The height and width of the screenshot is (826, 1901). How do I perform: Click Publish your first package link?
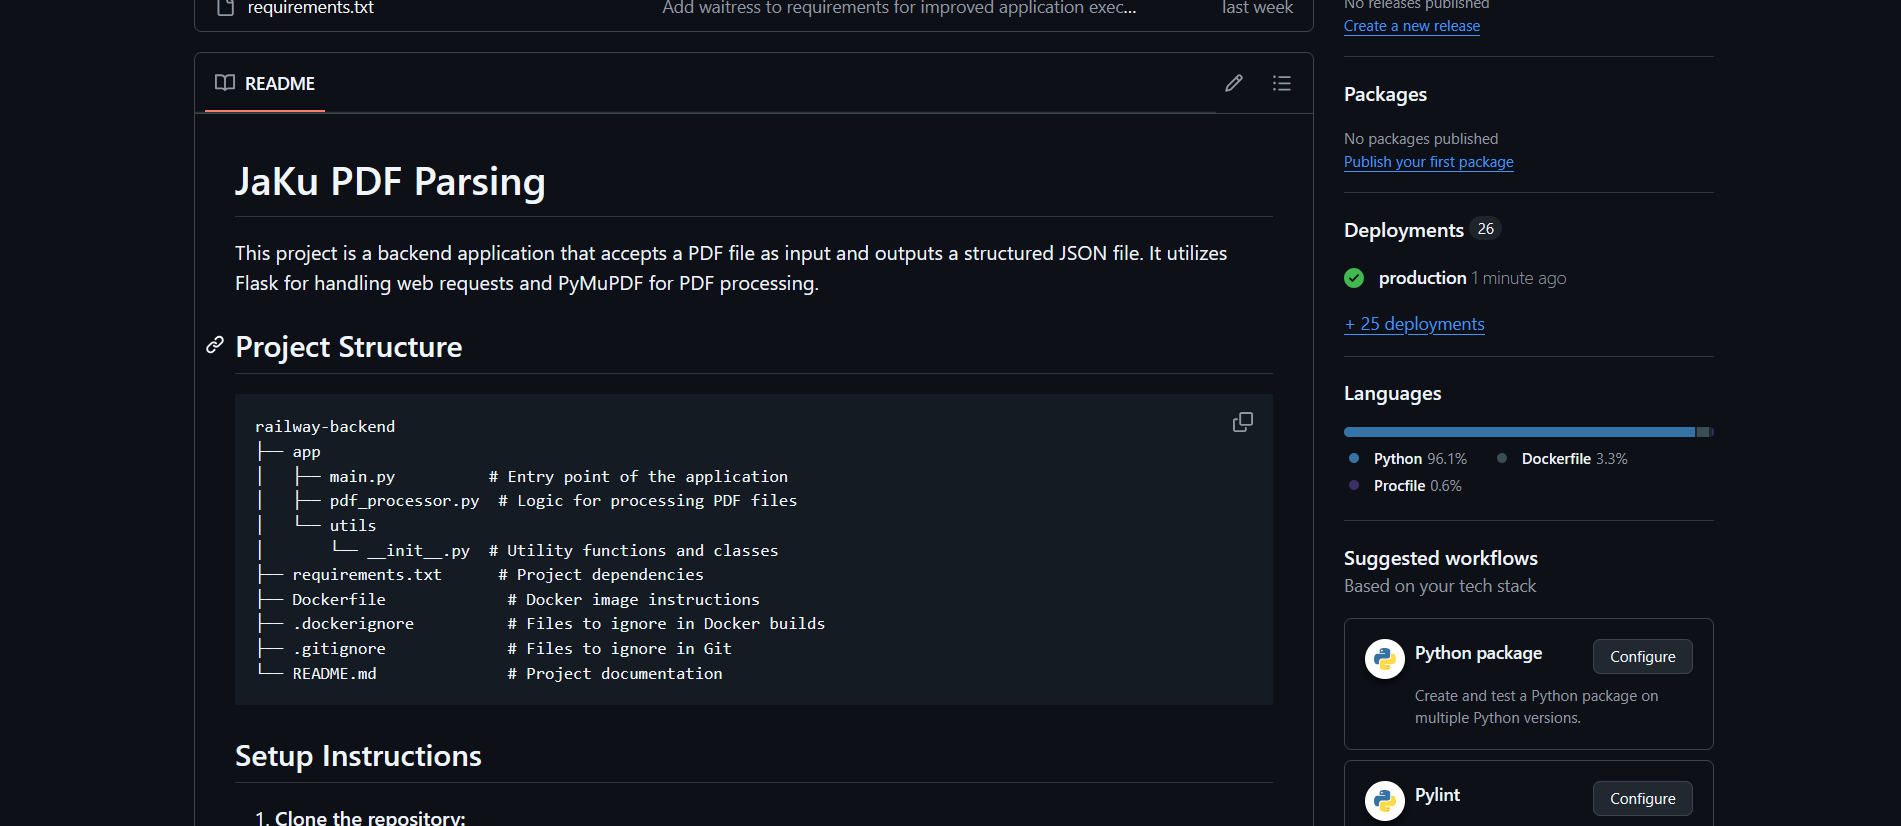click(1428, 162)
